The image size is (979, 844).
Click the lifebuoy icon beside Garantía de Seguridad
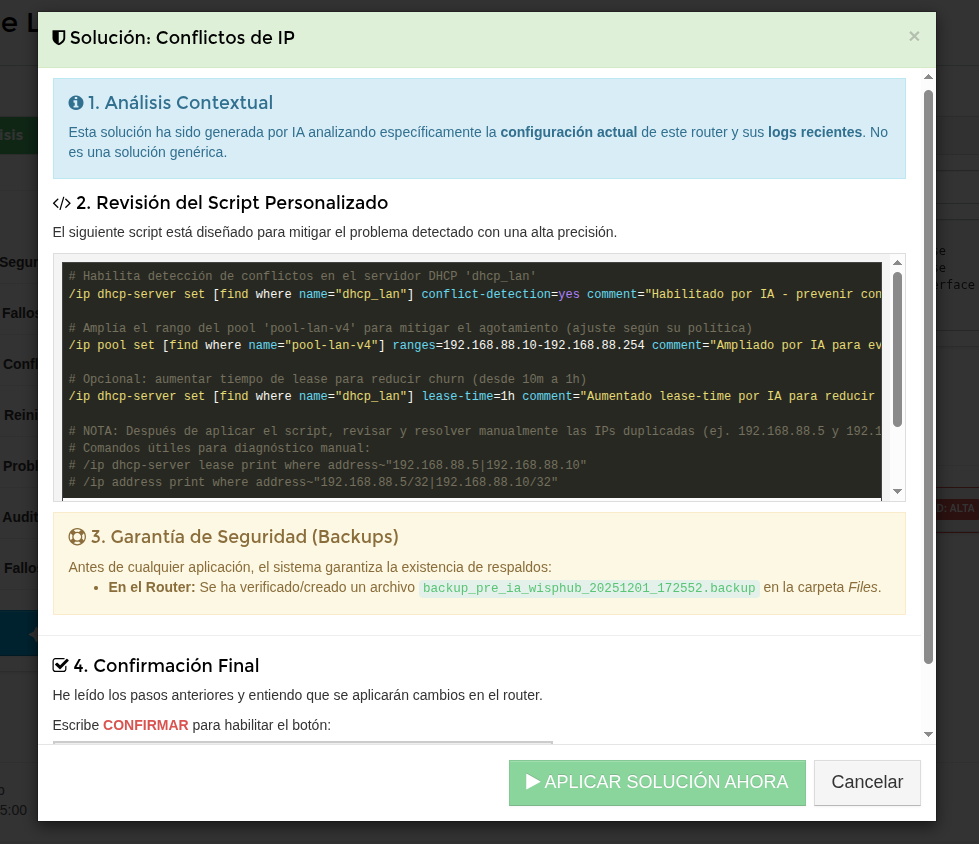[77, 536]
